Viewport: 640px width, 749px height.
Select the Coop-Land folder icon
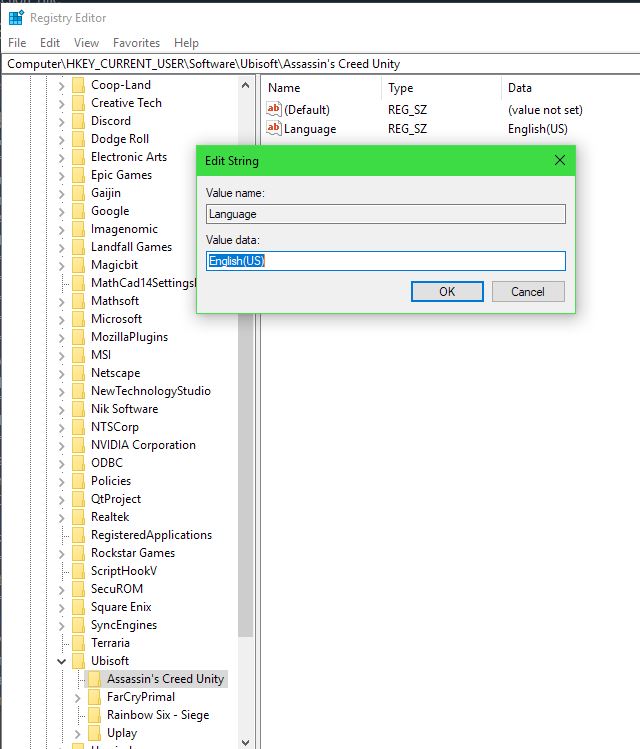tap(78, 85)
